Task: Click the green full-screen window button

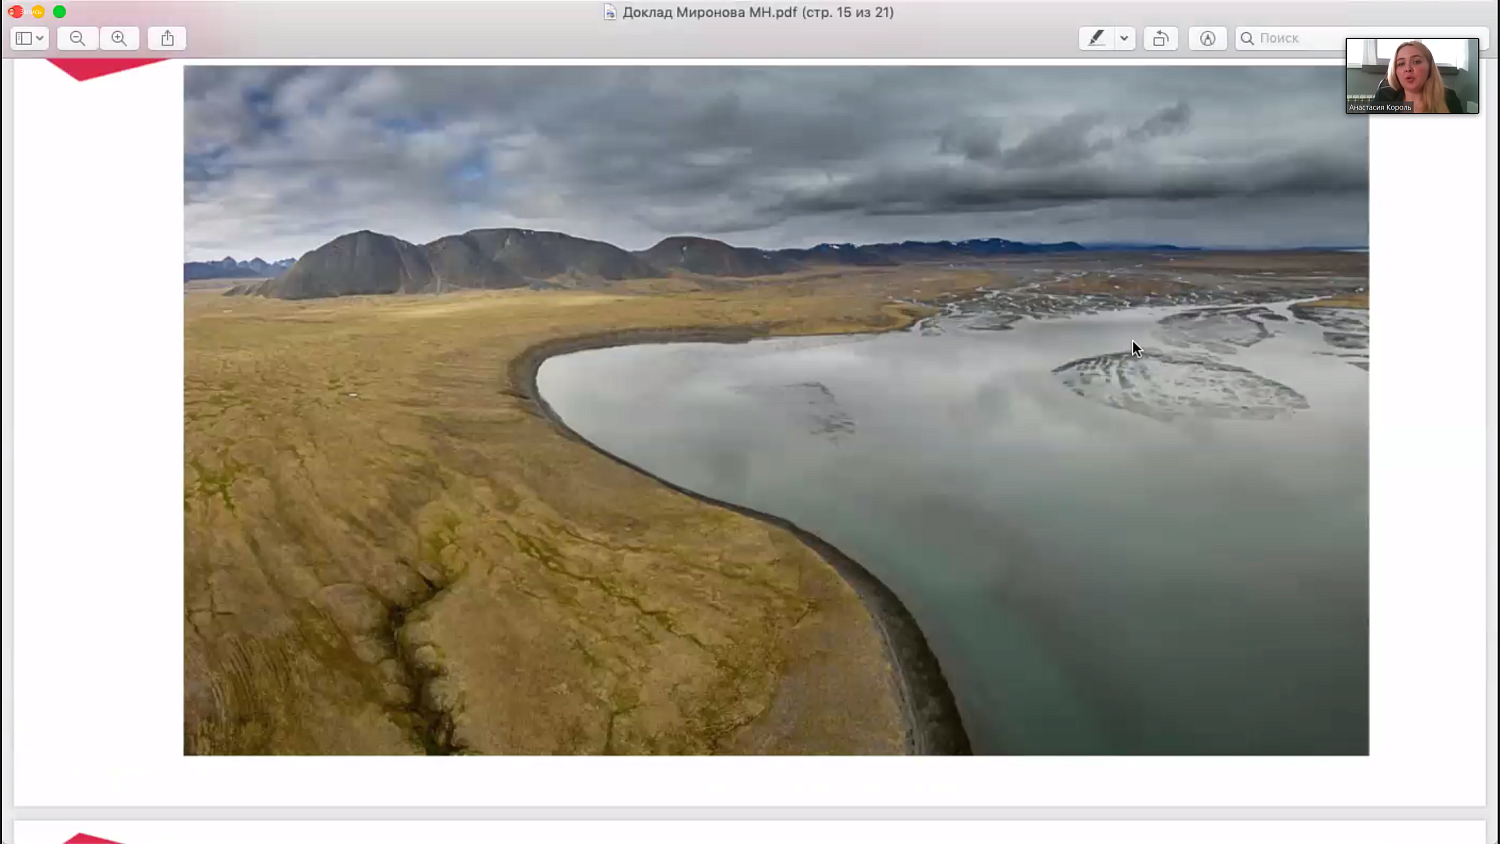Action: click(59, 12)
